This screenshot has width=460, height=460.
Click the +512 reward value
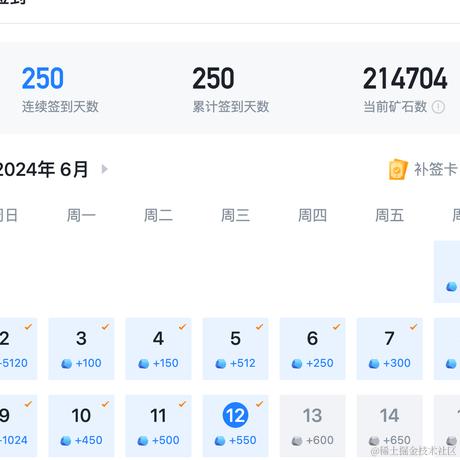pyautogui.click(x=243, y=363)
